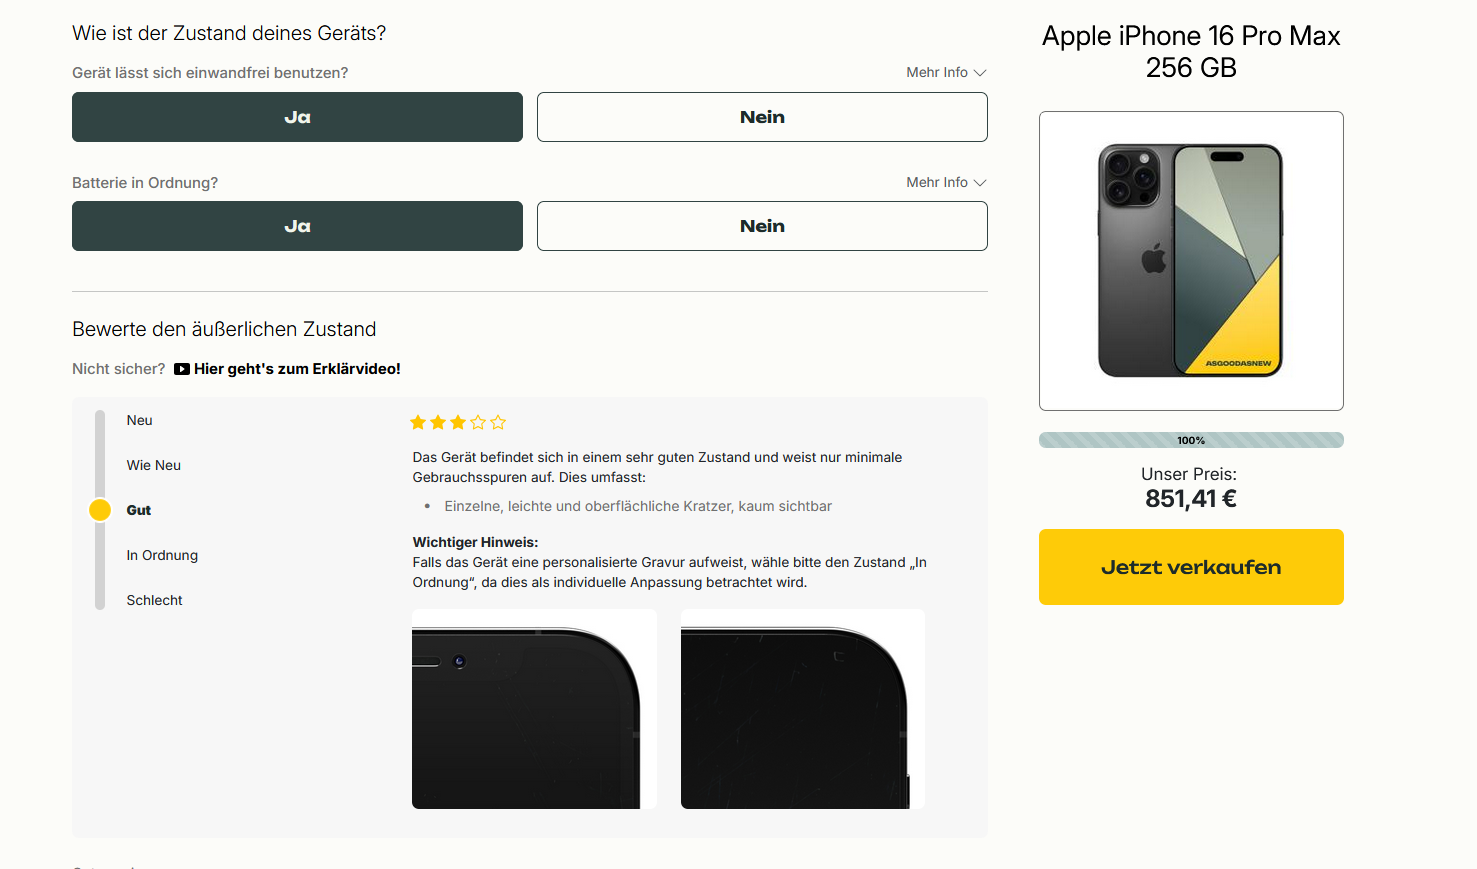Choose the Schlecht condition
Image resolution: width=1477 pixels, height=869 pixels.
pos(155,601)
